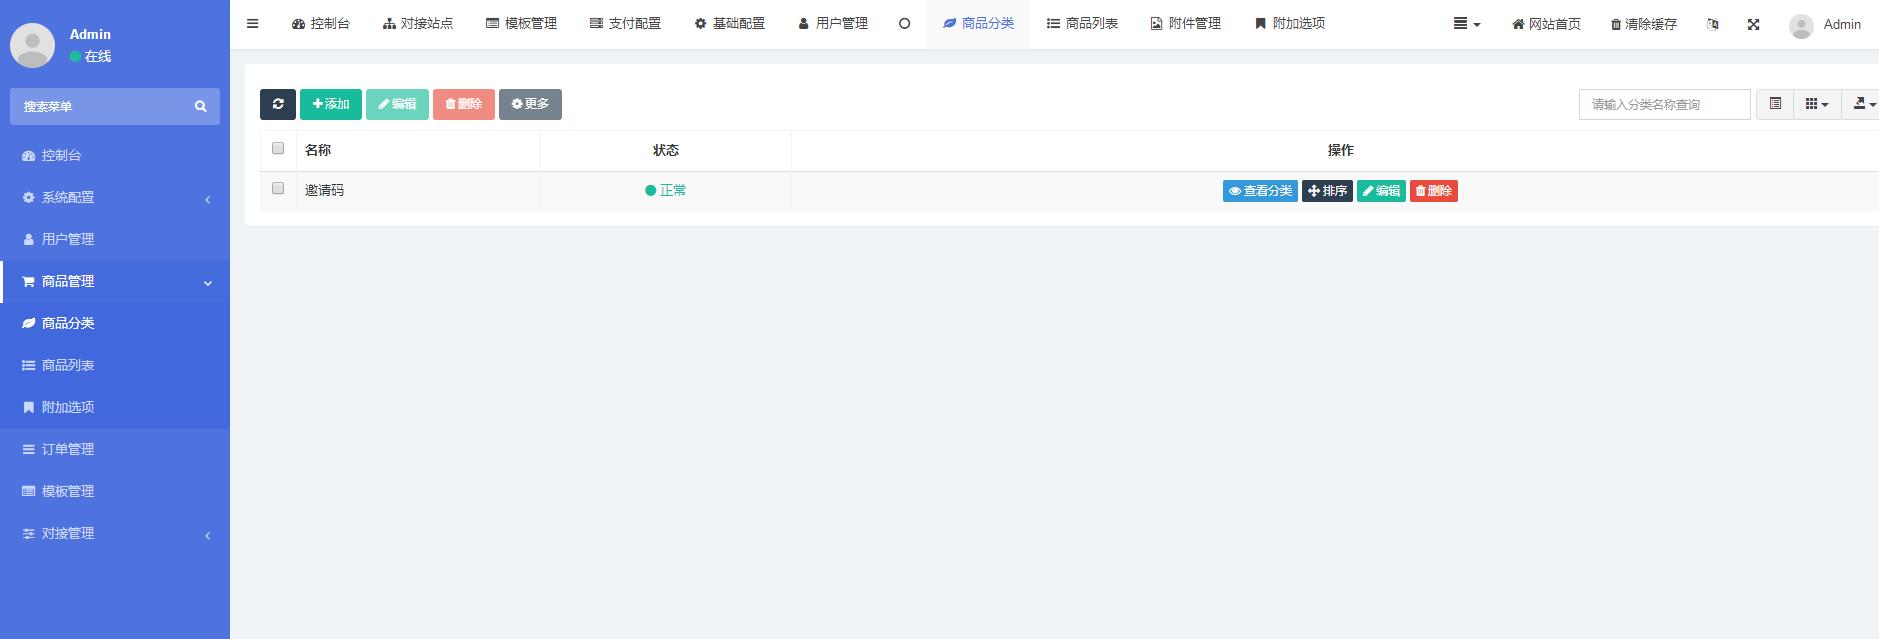Open the export data dropdown

[1862, 104]
